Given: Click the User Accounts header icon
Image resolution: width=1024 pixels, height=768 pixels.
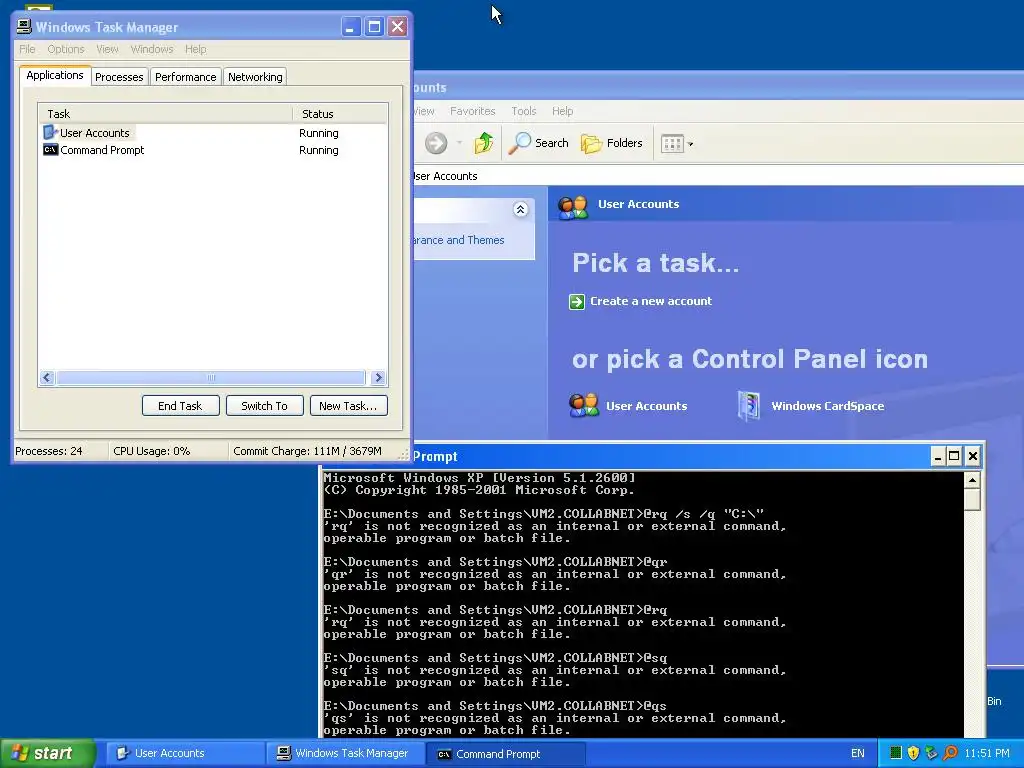Looking at the screenshot, I should [x=573, y=206].
